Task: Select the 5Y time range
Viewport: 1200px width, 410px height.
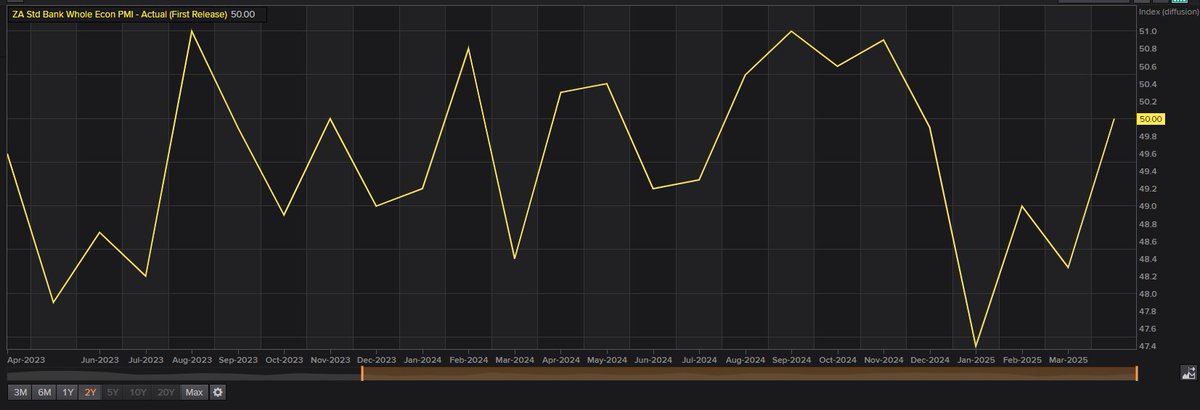Action: coord(113,393)
